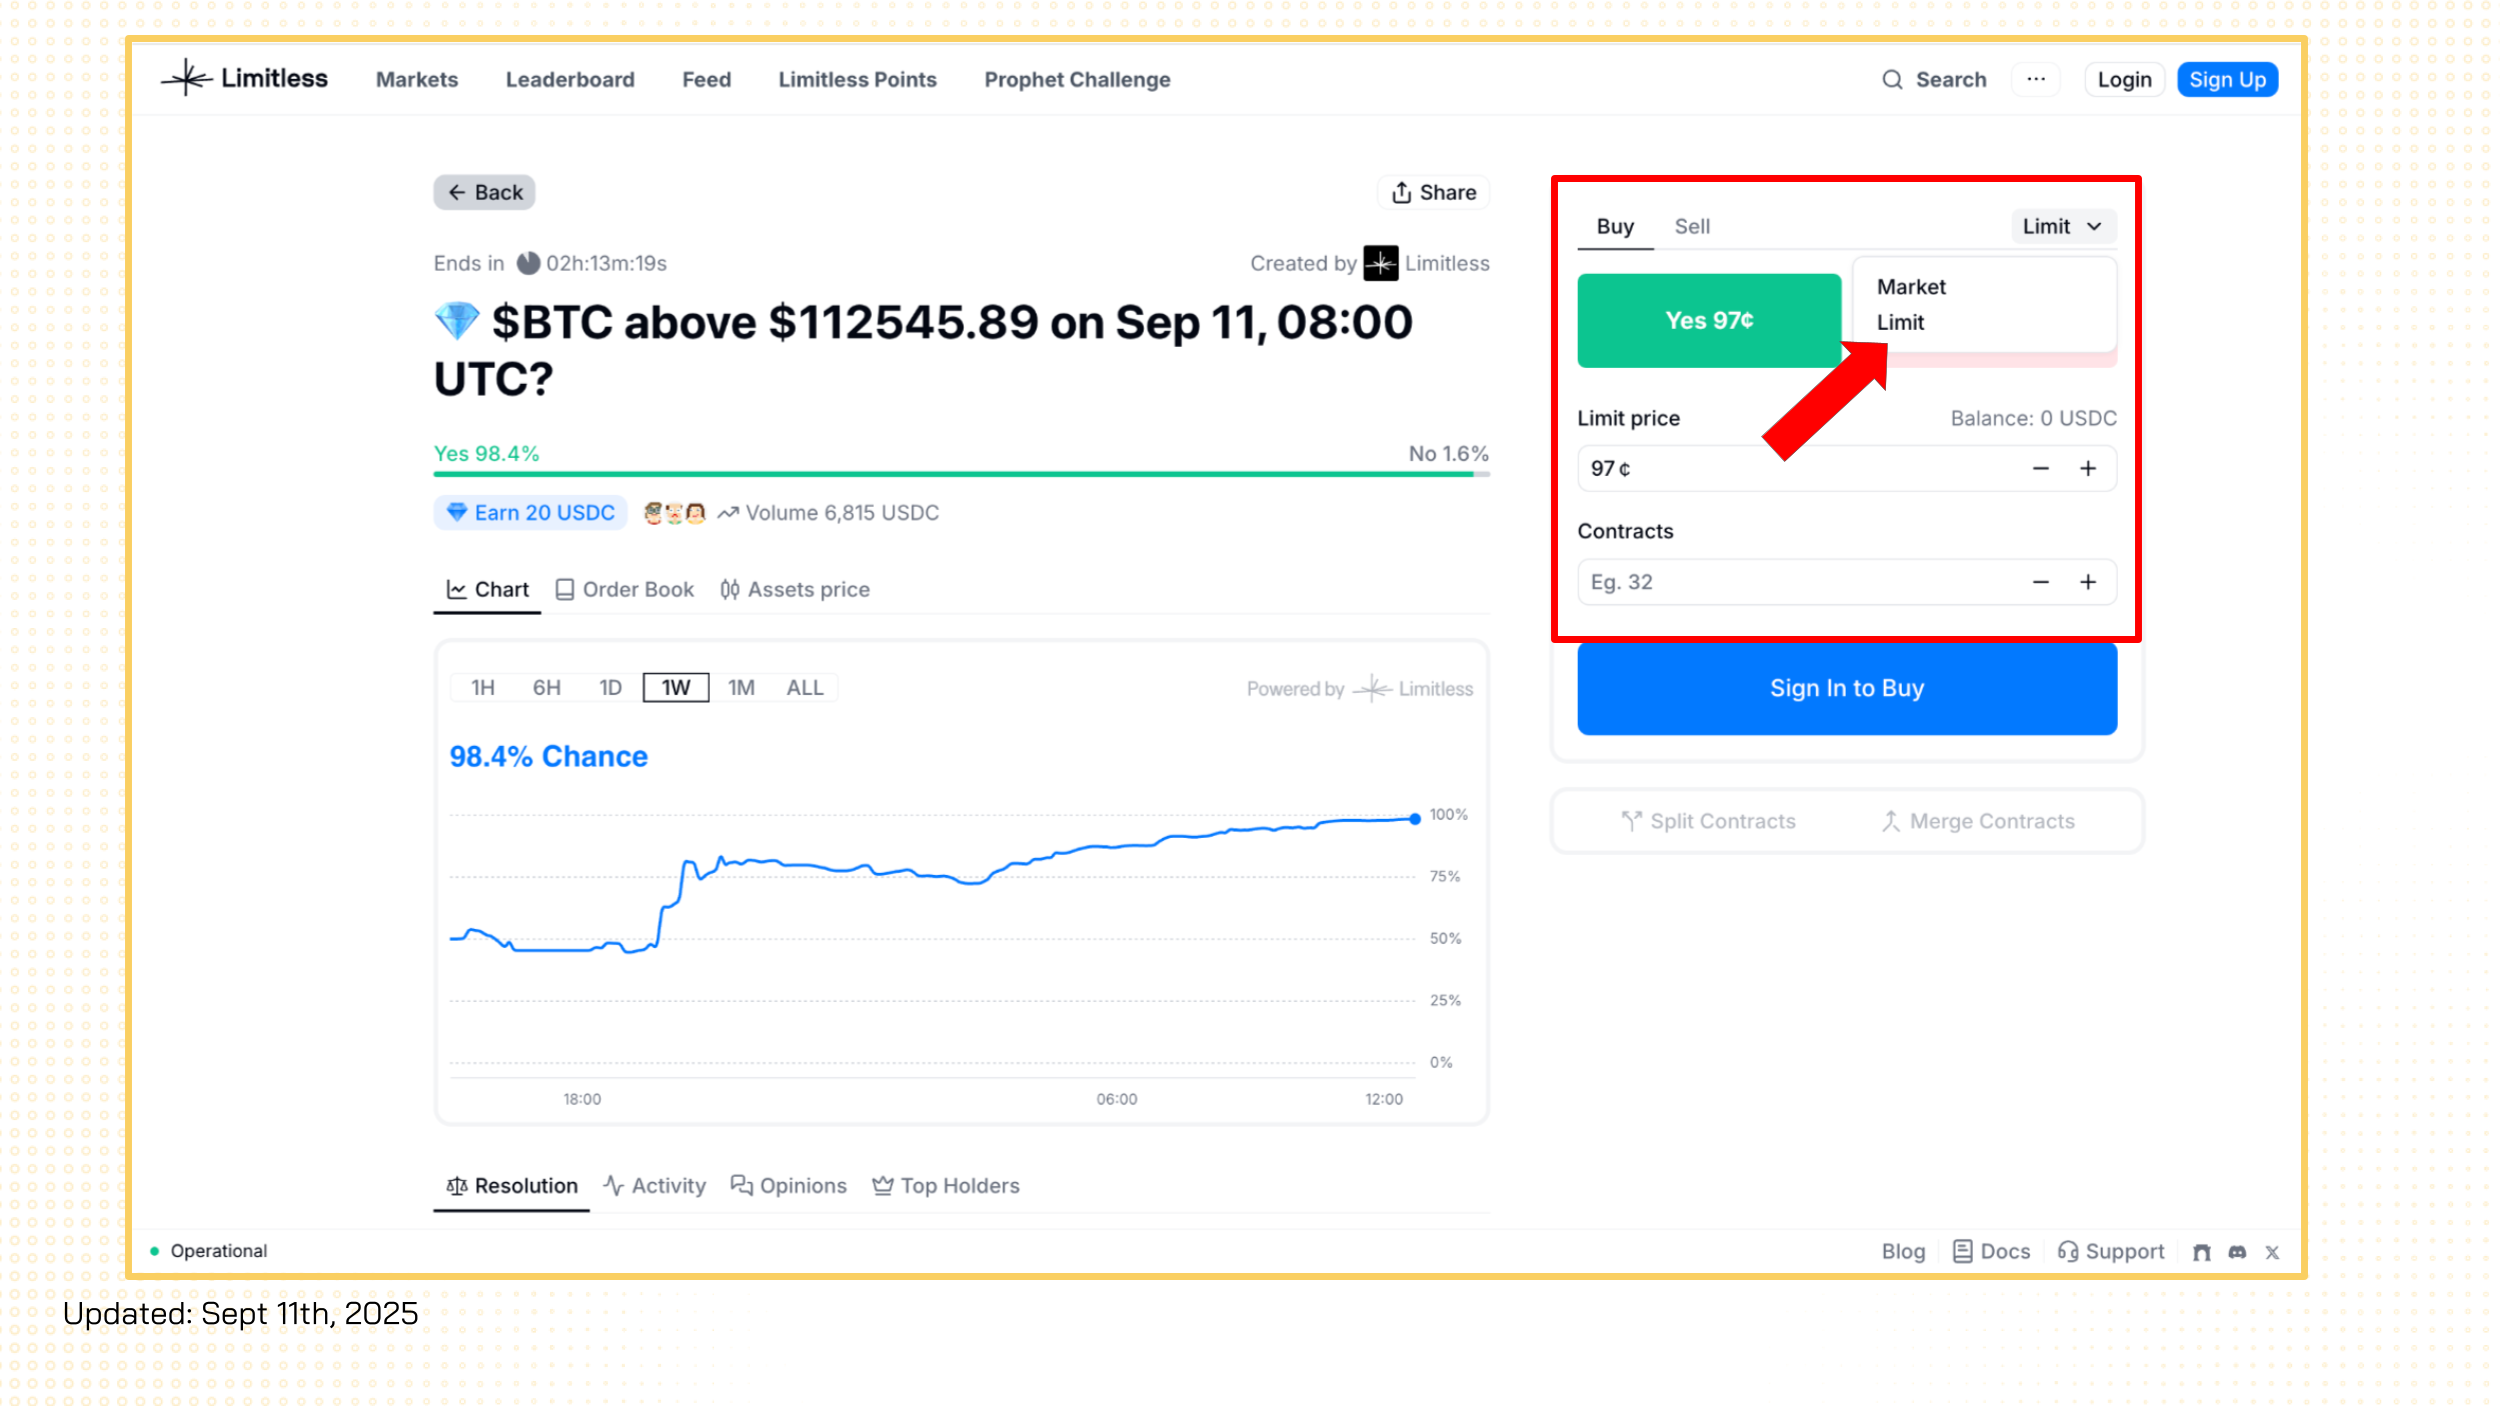This screenshot has width=2500, height=1406.
Task: Switch to the Buy tab
Action: coord(1615,226)
